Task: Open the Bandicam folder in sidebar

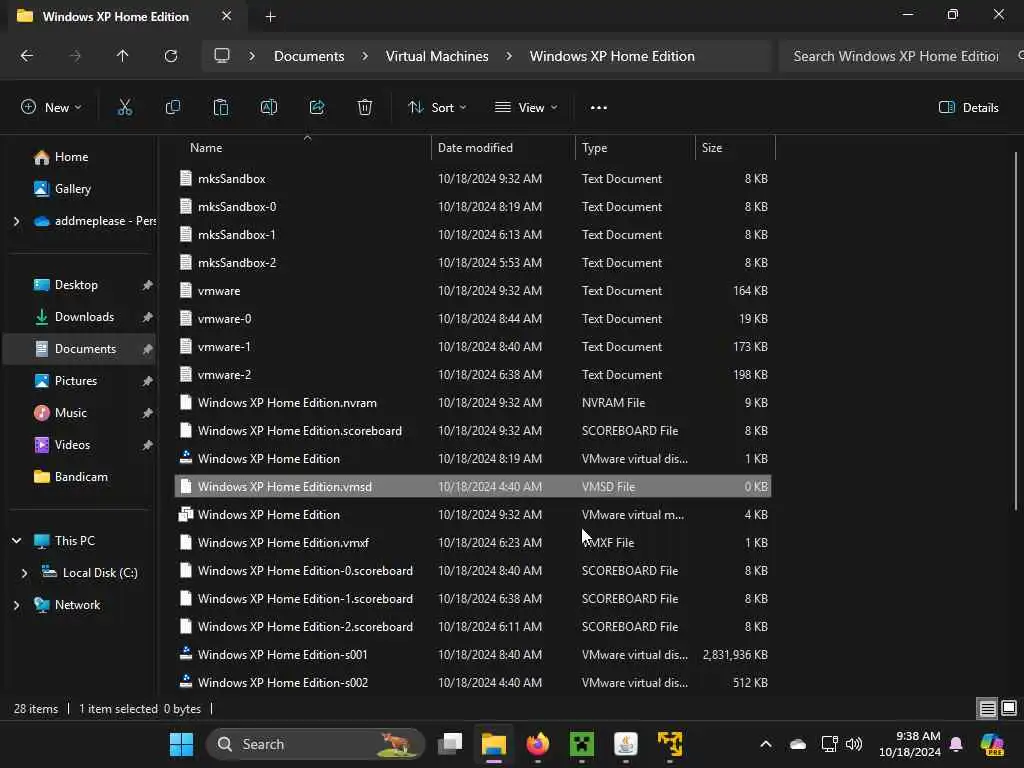Action: 80,477
